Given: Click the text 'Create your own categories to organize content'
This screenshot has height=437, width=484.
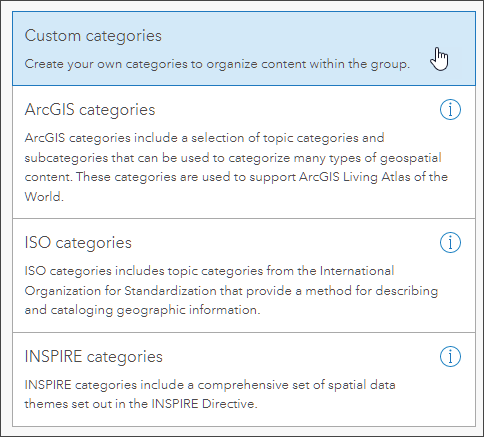Looking at the screenshot, I should point(165,64).
